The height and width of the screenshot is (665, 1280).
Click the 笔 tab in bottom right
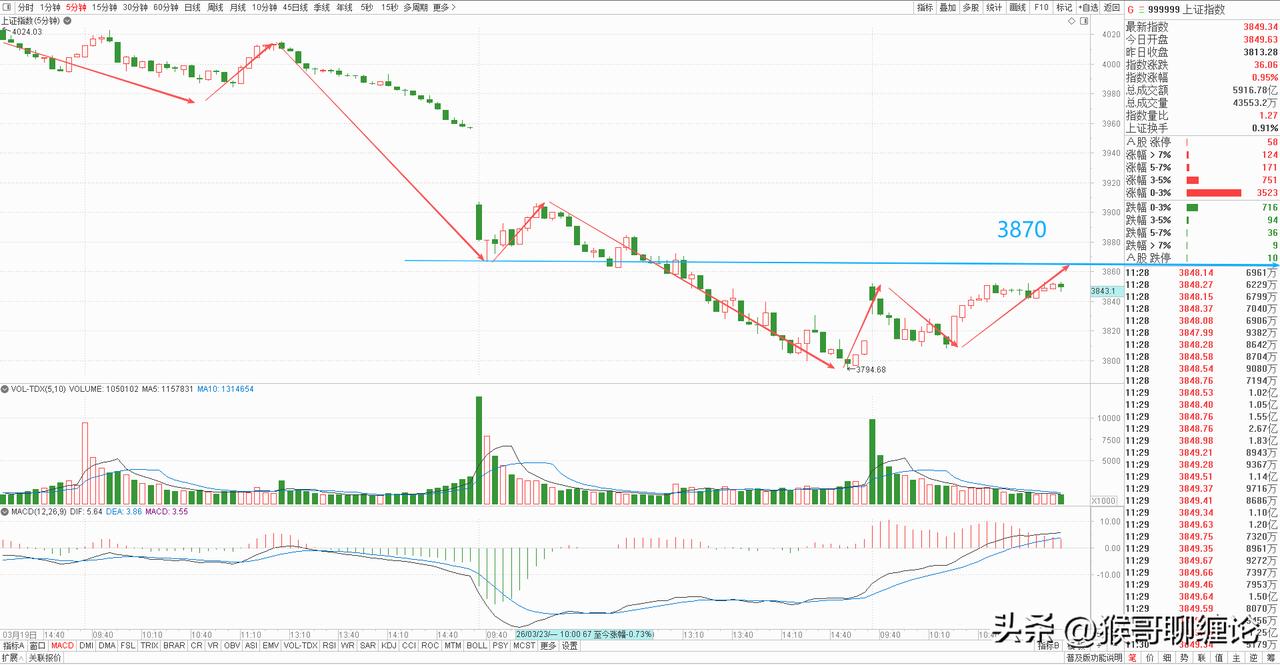(1133, 658)
